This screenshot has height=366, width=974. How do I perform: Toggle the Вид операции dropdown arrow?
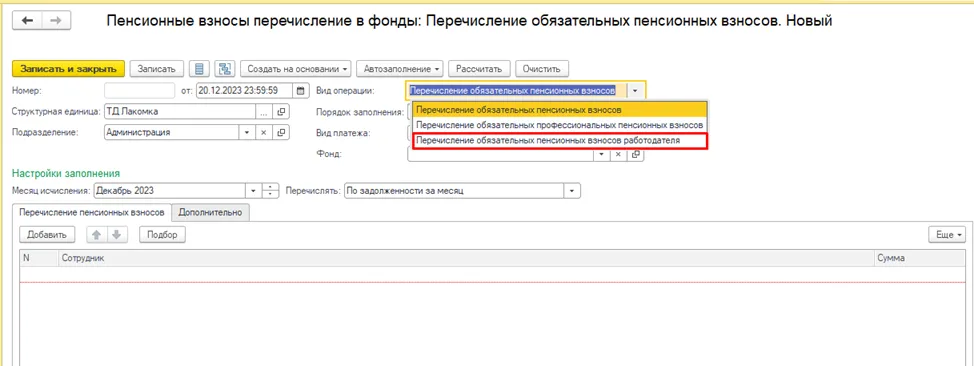[x=635, y=91]
